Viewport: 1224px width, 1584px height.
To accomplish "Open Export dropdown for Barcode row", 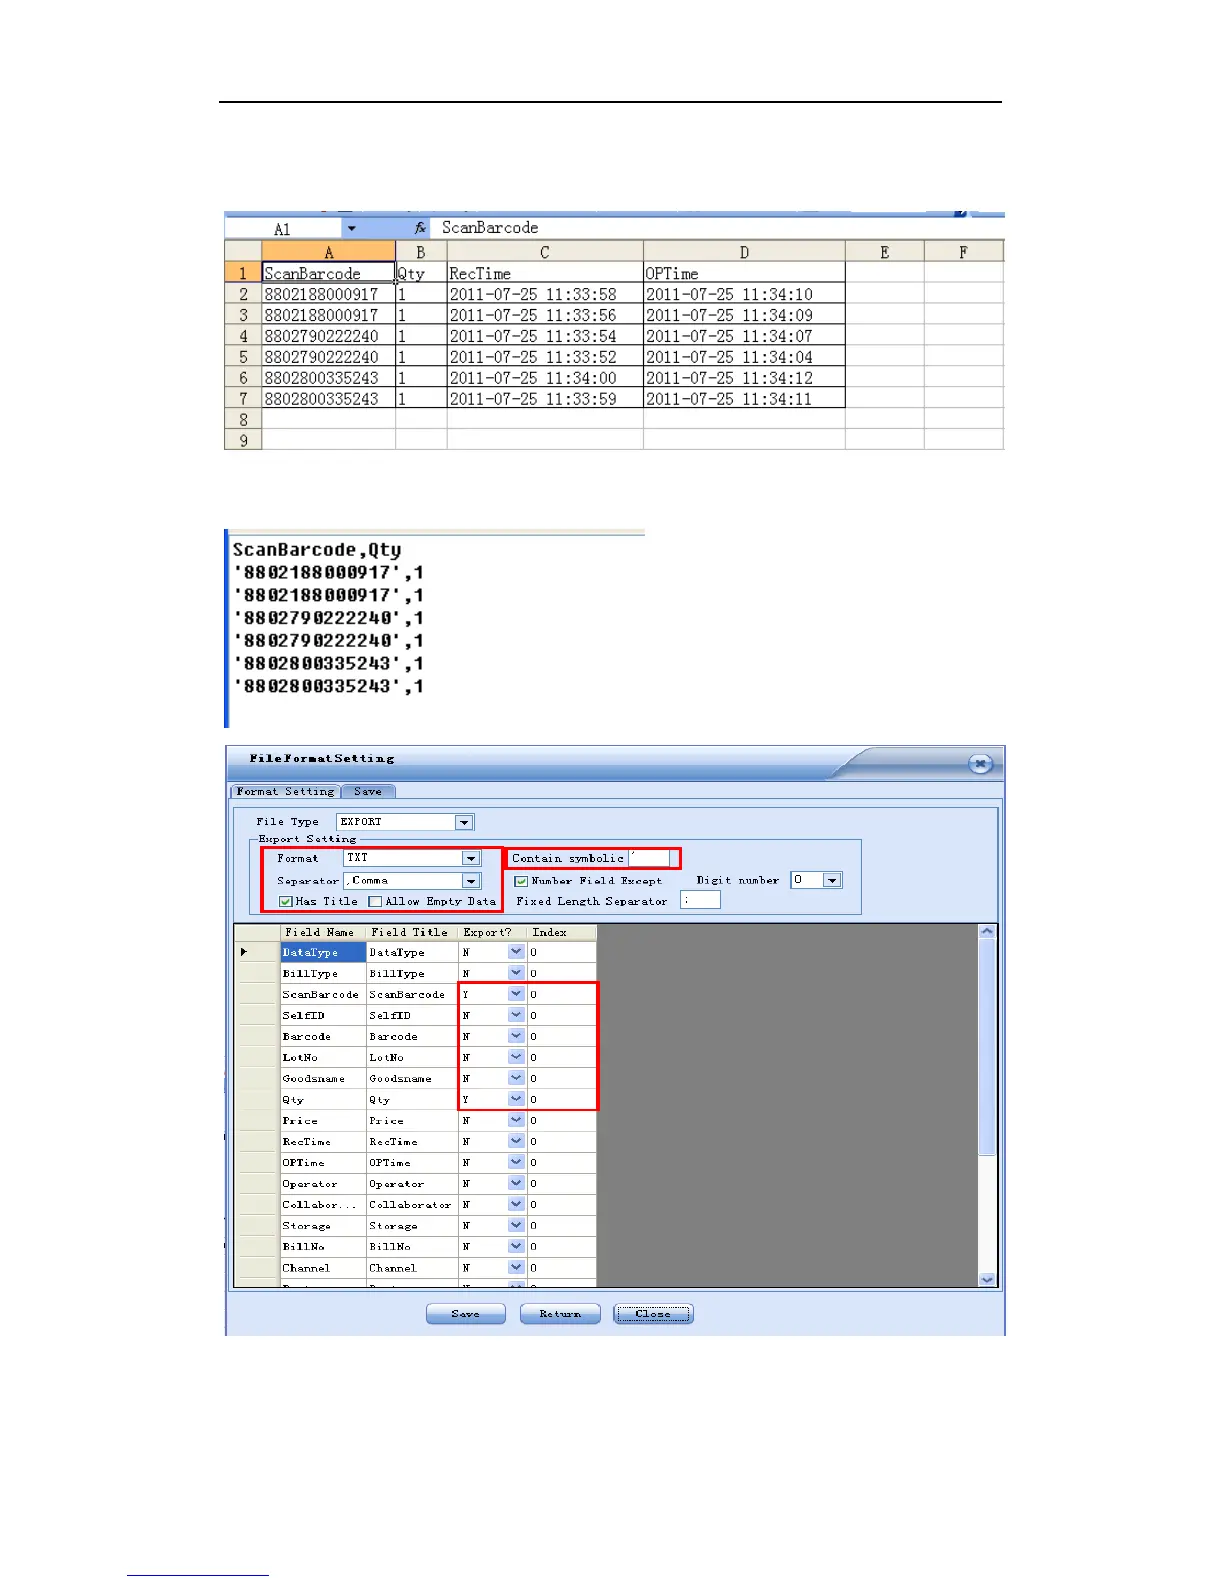I will (516, 1036).
